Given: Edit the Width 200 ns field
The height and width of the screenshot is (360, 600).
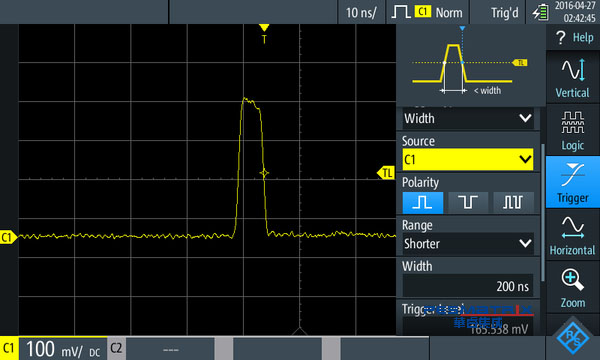Looking at the screenshot, I should (x=468, y=286).
